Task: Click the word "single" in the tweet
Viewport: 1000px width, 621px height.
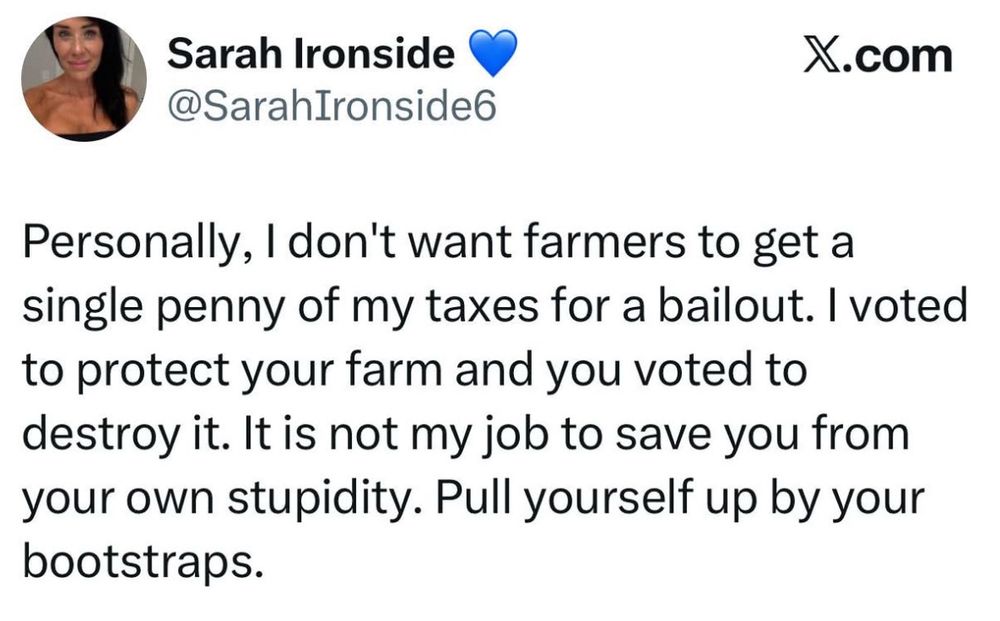Action: pyautogui.click(x=82, y=309)
